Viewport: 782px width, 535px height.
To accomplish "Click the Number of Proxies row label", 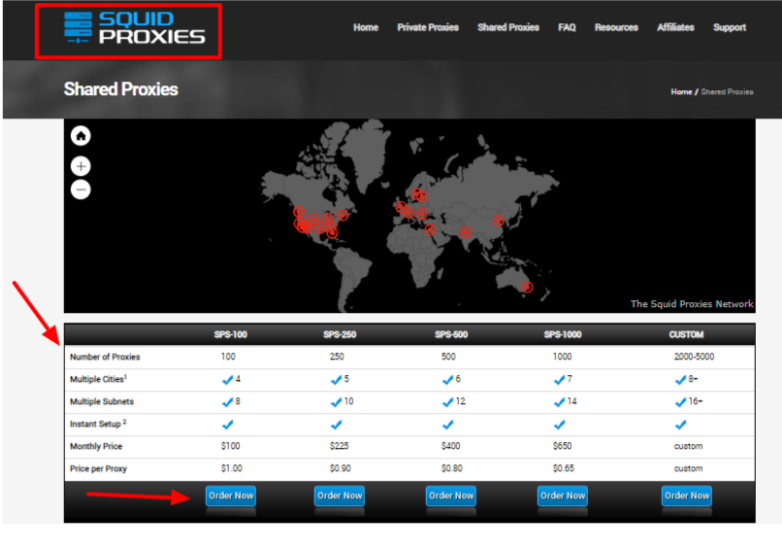I will (x=105, y=357).
